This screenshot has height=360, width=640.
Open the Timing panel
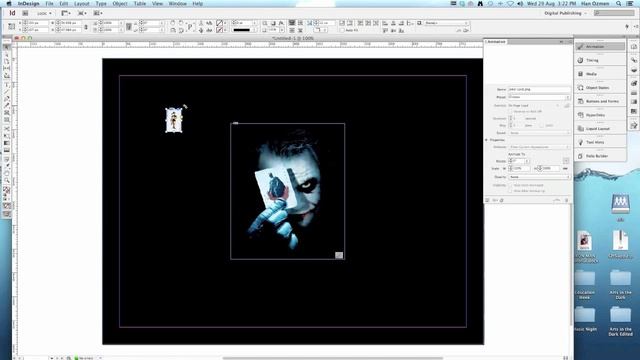pyautogui.click(x=600, y=60)
